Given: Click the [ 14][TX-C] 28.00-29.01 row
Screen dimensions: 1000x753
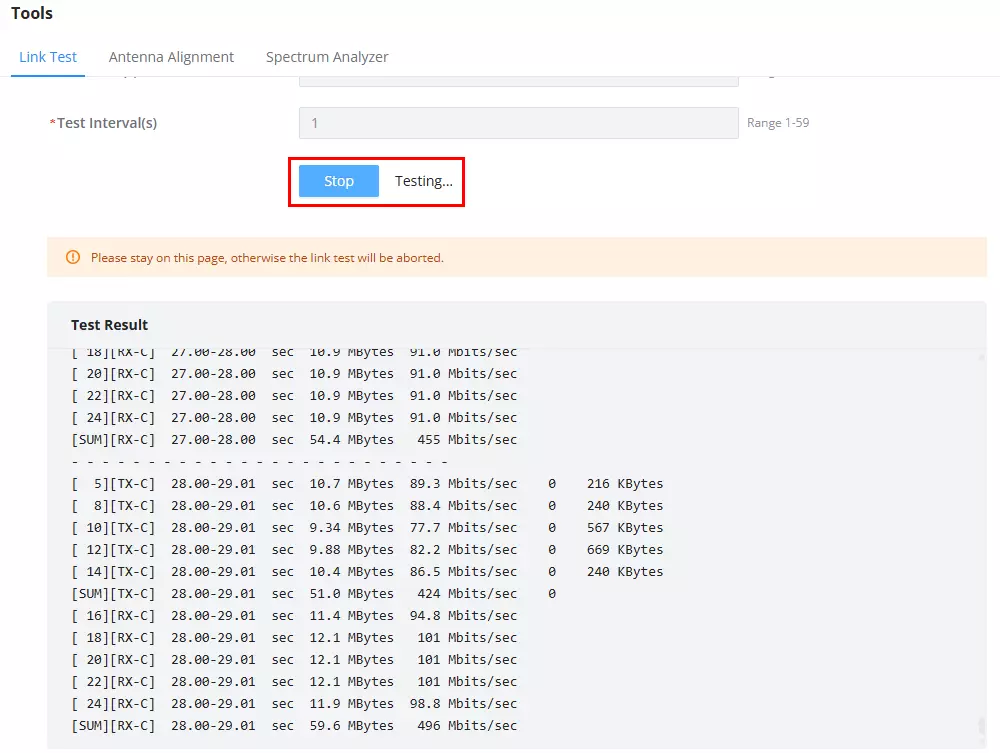Looking at the screenshot, I should 367,571.
